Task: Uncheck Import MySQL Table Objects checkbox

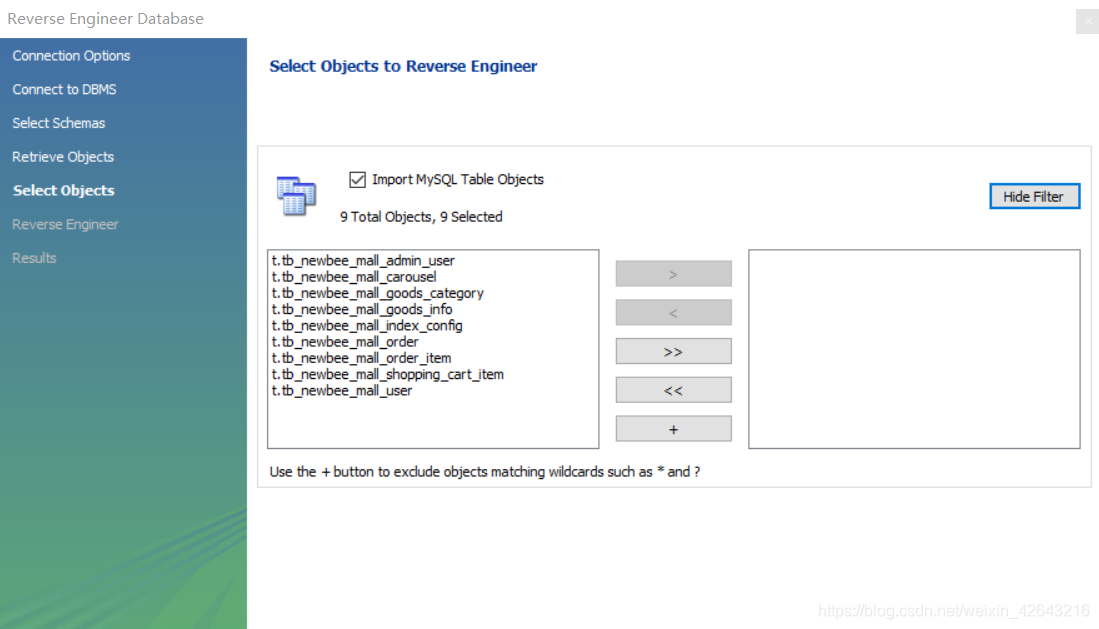Action: tap(357, 180)
